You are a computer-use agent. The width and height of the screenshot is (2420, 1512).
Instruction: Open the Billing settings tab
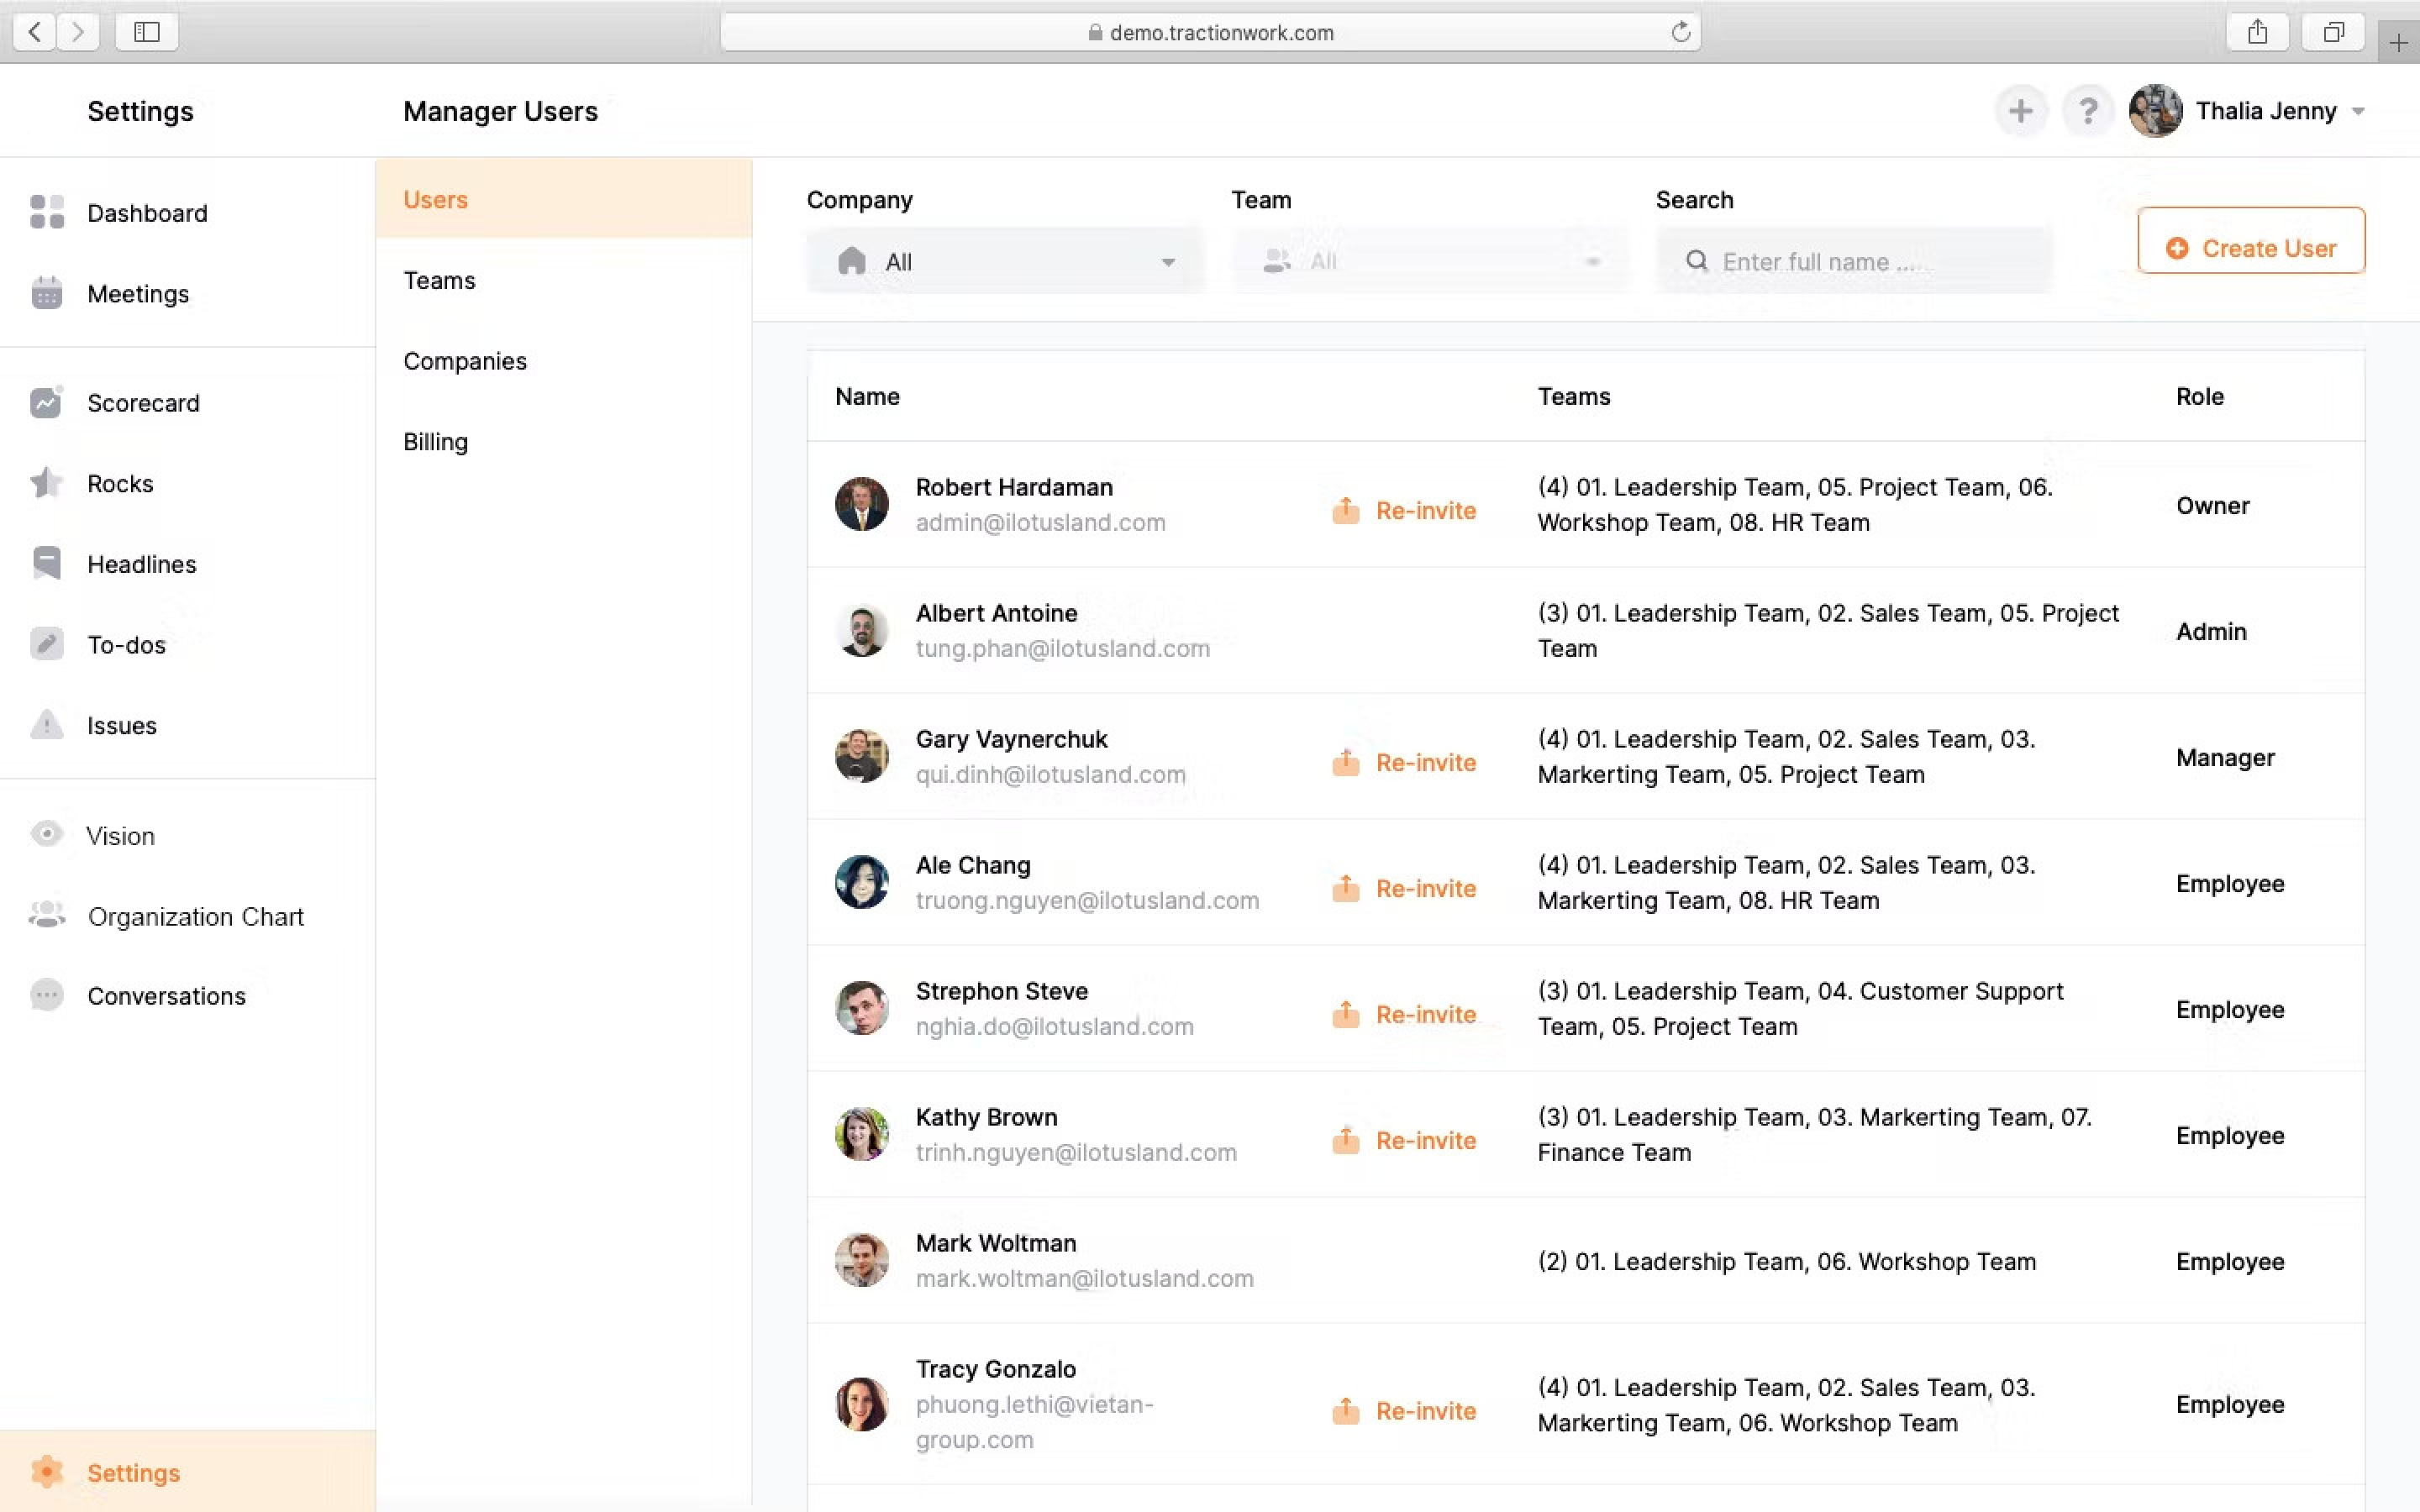(435, 442)
